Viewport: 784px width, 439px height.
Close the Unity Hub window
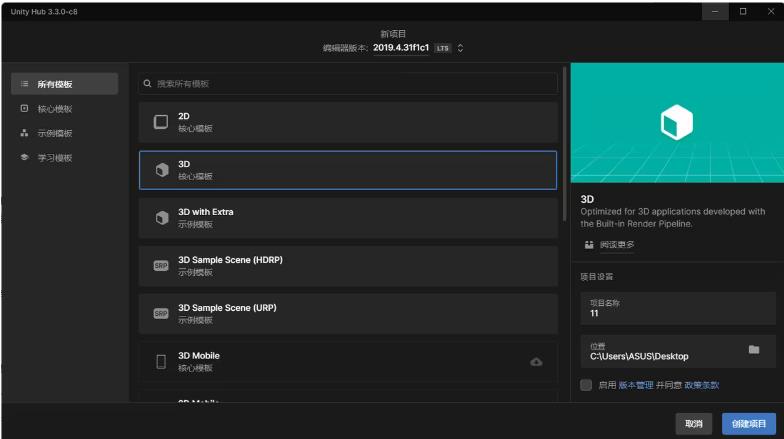pos(770,12)
